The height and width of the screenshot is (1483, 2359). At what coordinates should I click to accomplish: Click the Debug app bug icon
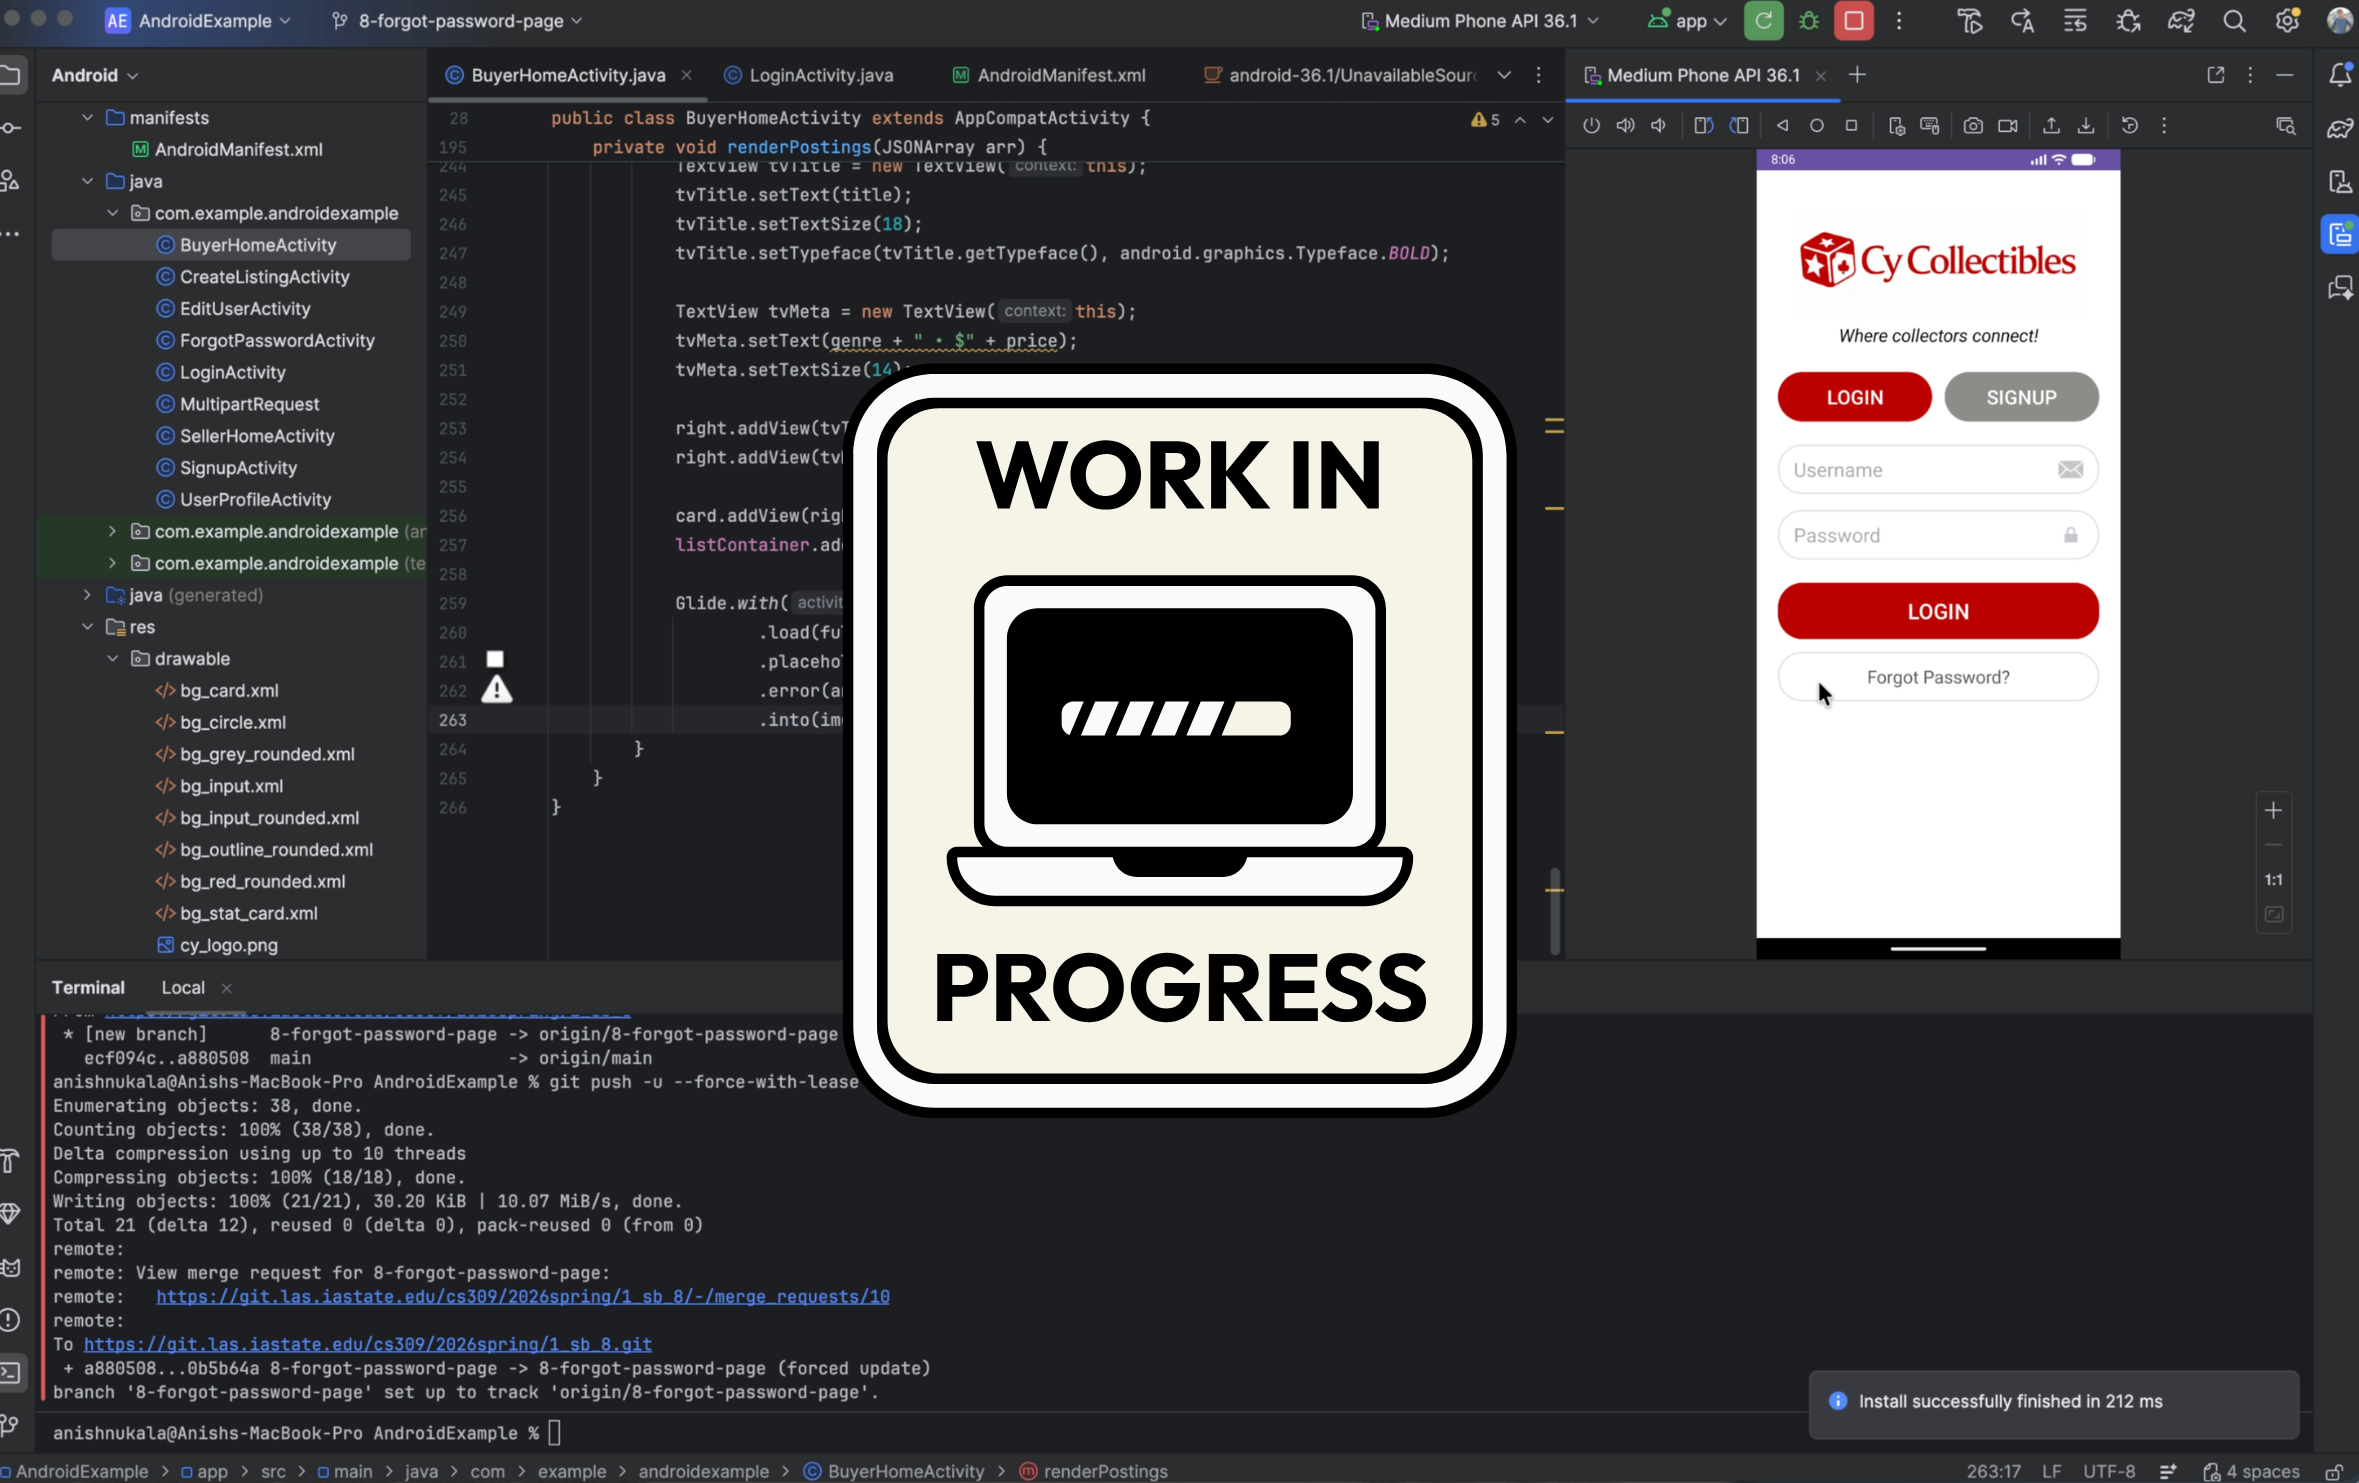pyautogui.click(x=1808, y=21)
